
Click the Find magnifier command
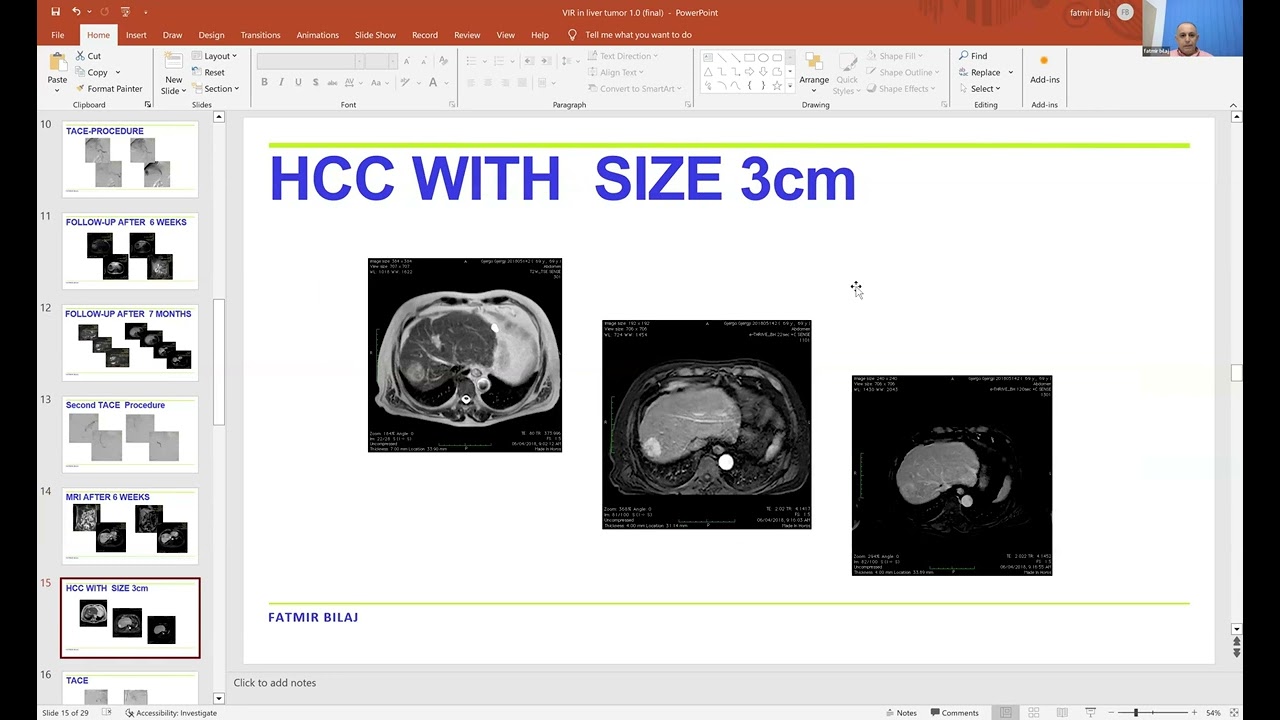click(x=973, y=56)
